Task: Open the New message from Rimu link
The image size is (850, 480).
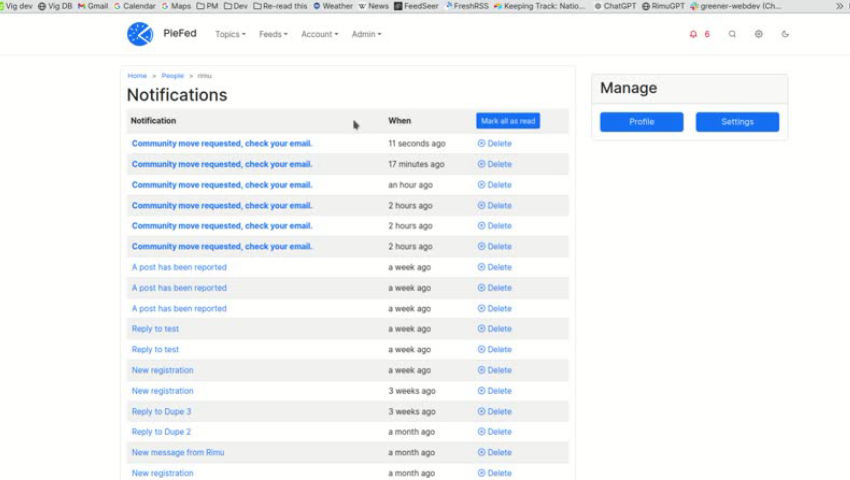Action: click(x=178, y=453)
